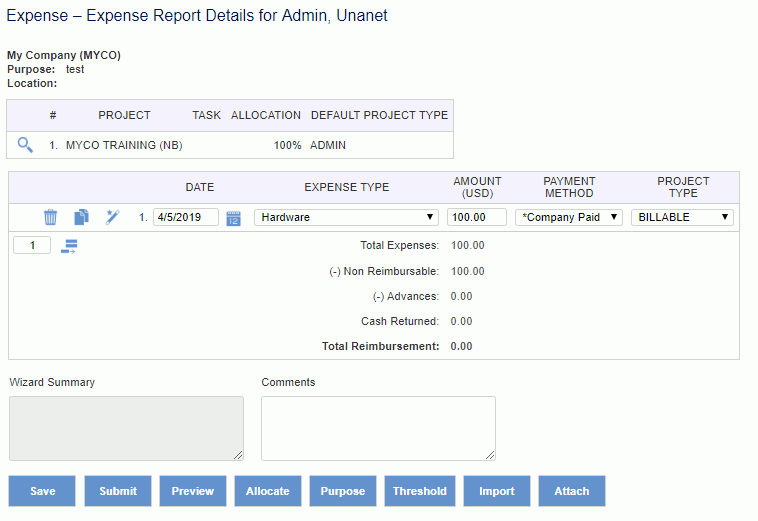Open the Allocate button
758x521 pixels.
point(268,491)
